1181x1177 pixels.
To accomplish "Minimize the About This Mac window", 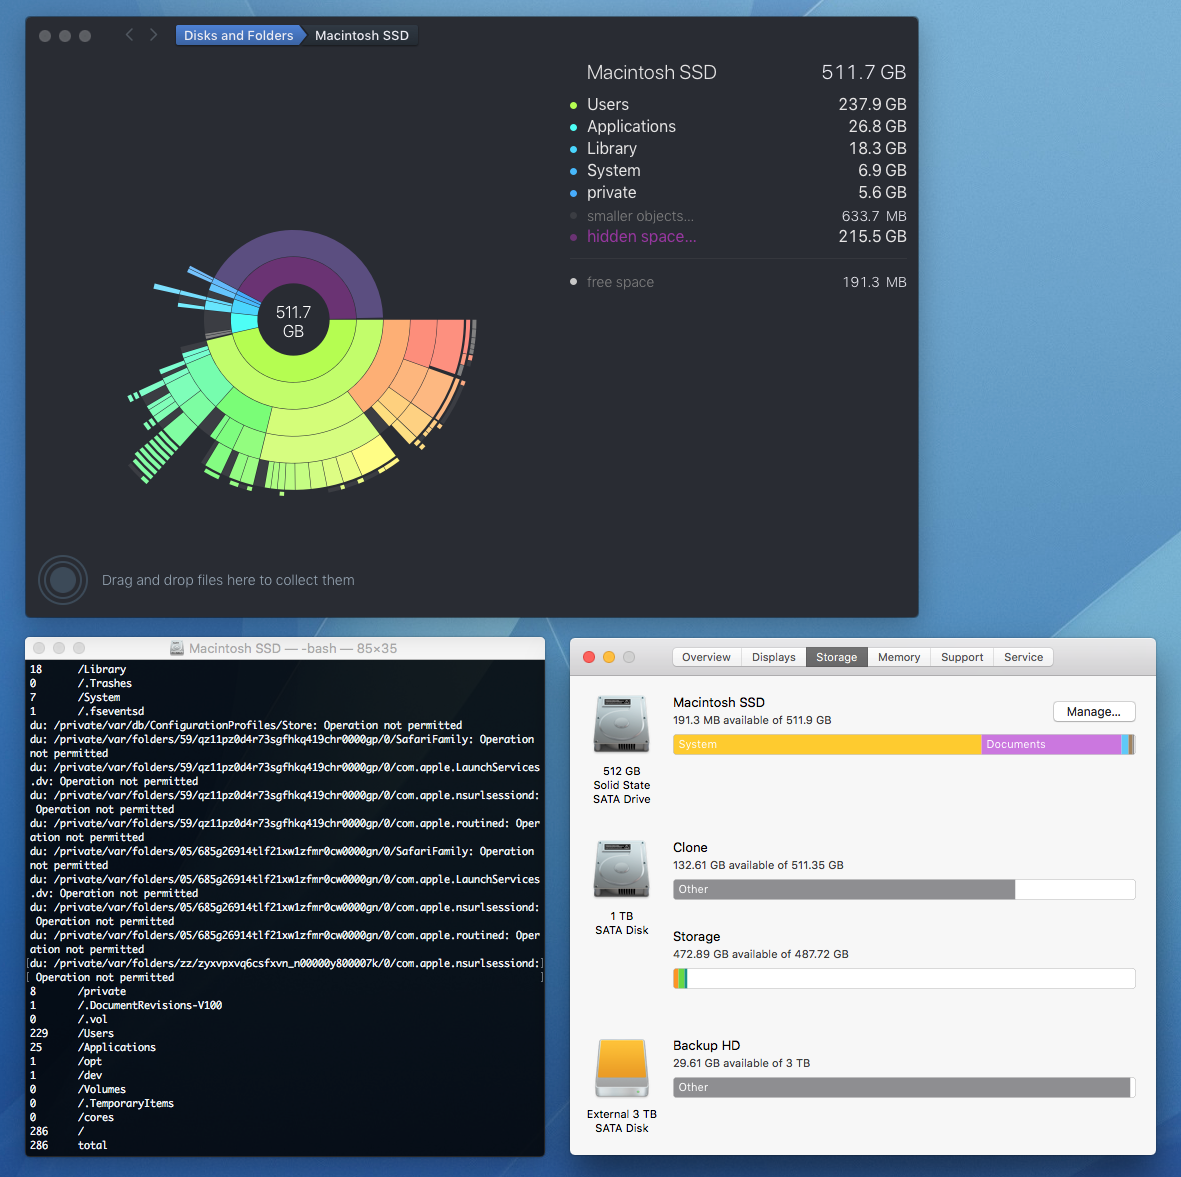I will coord(609,657).
